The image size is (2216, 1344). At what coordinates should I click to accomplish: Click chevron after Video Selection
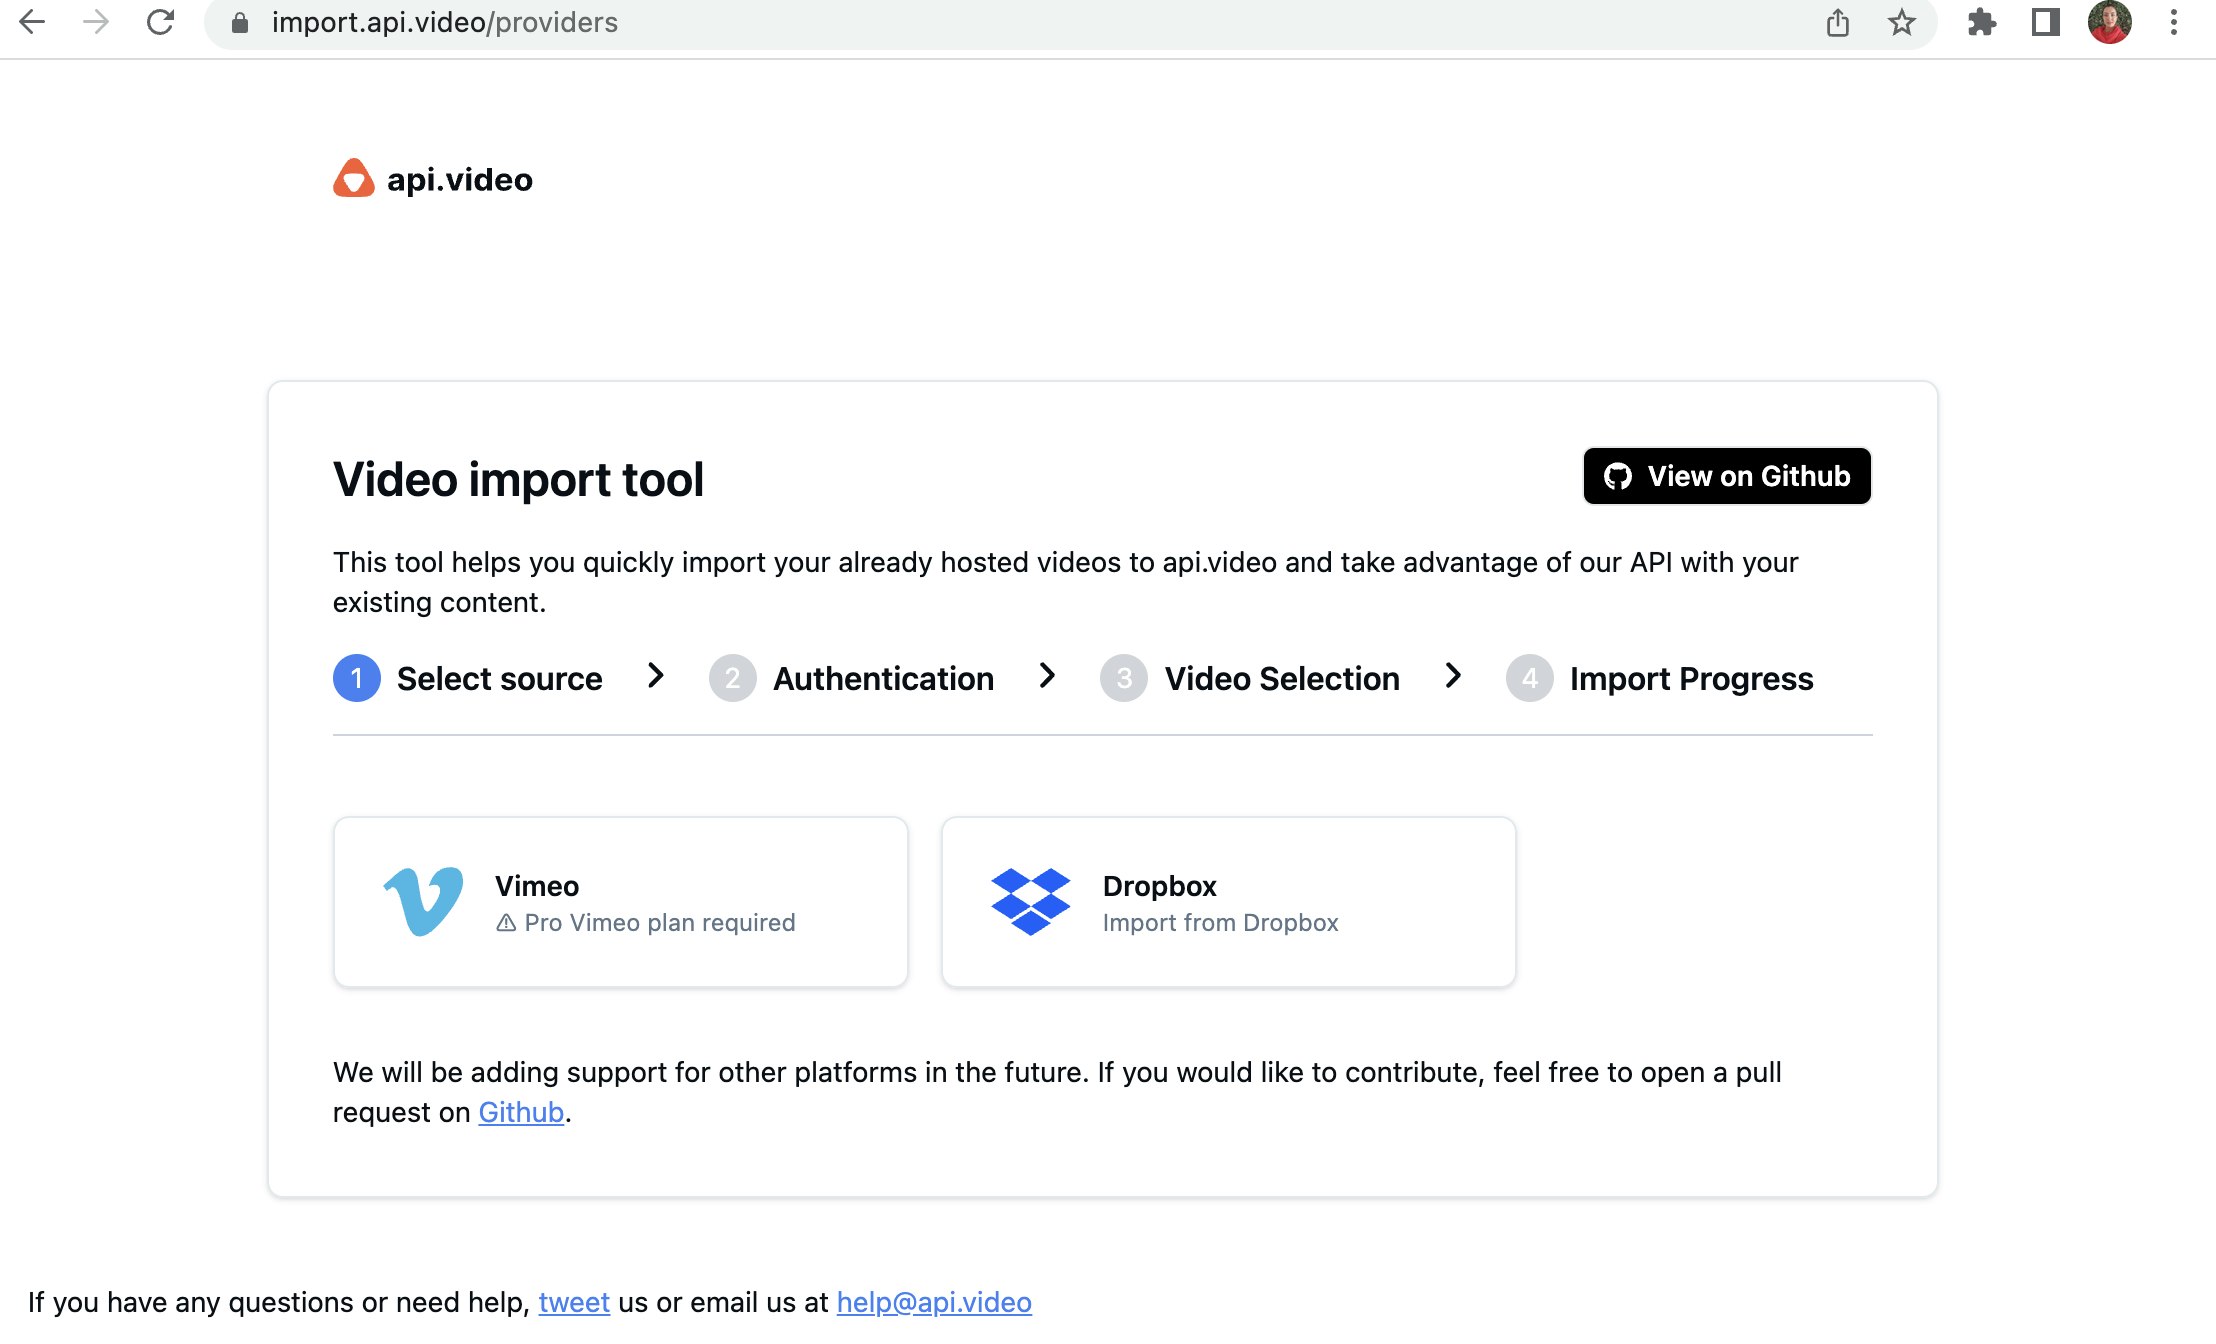(x=1453, y=677)
